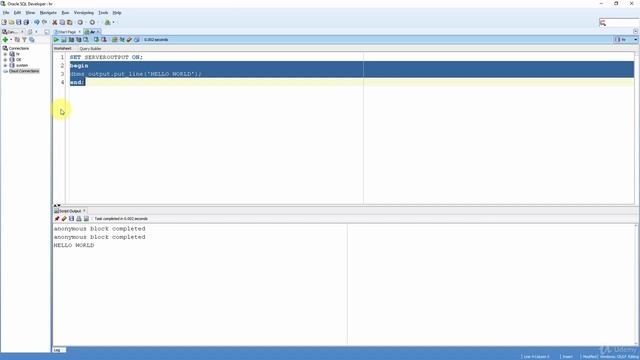Screen dimensions: 640x360
Task: Open the Versioning menu
Action: click(x=84, y=13)
